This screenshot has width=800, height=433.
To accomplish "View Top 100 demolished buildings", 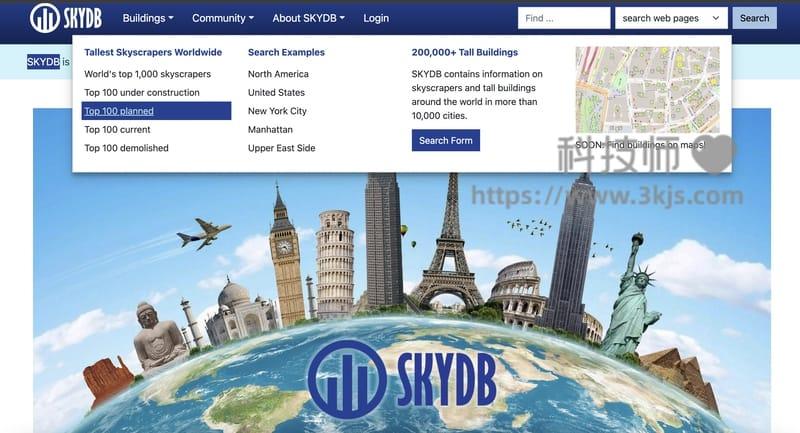I will click(126, 148).
